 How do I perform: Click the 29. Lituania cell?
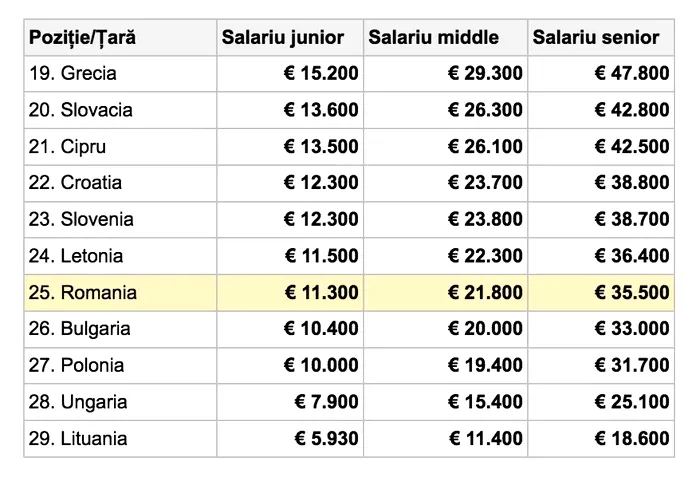click(78, 439)
